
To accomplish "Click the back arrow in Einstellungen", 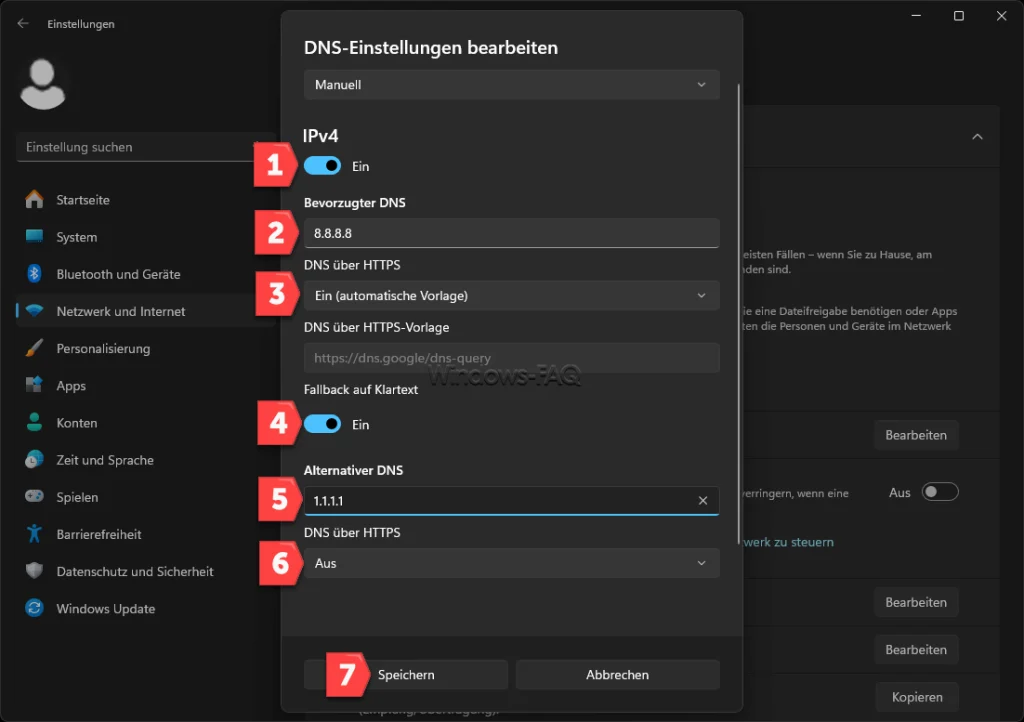I will click(x=23, y=24).
